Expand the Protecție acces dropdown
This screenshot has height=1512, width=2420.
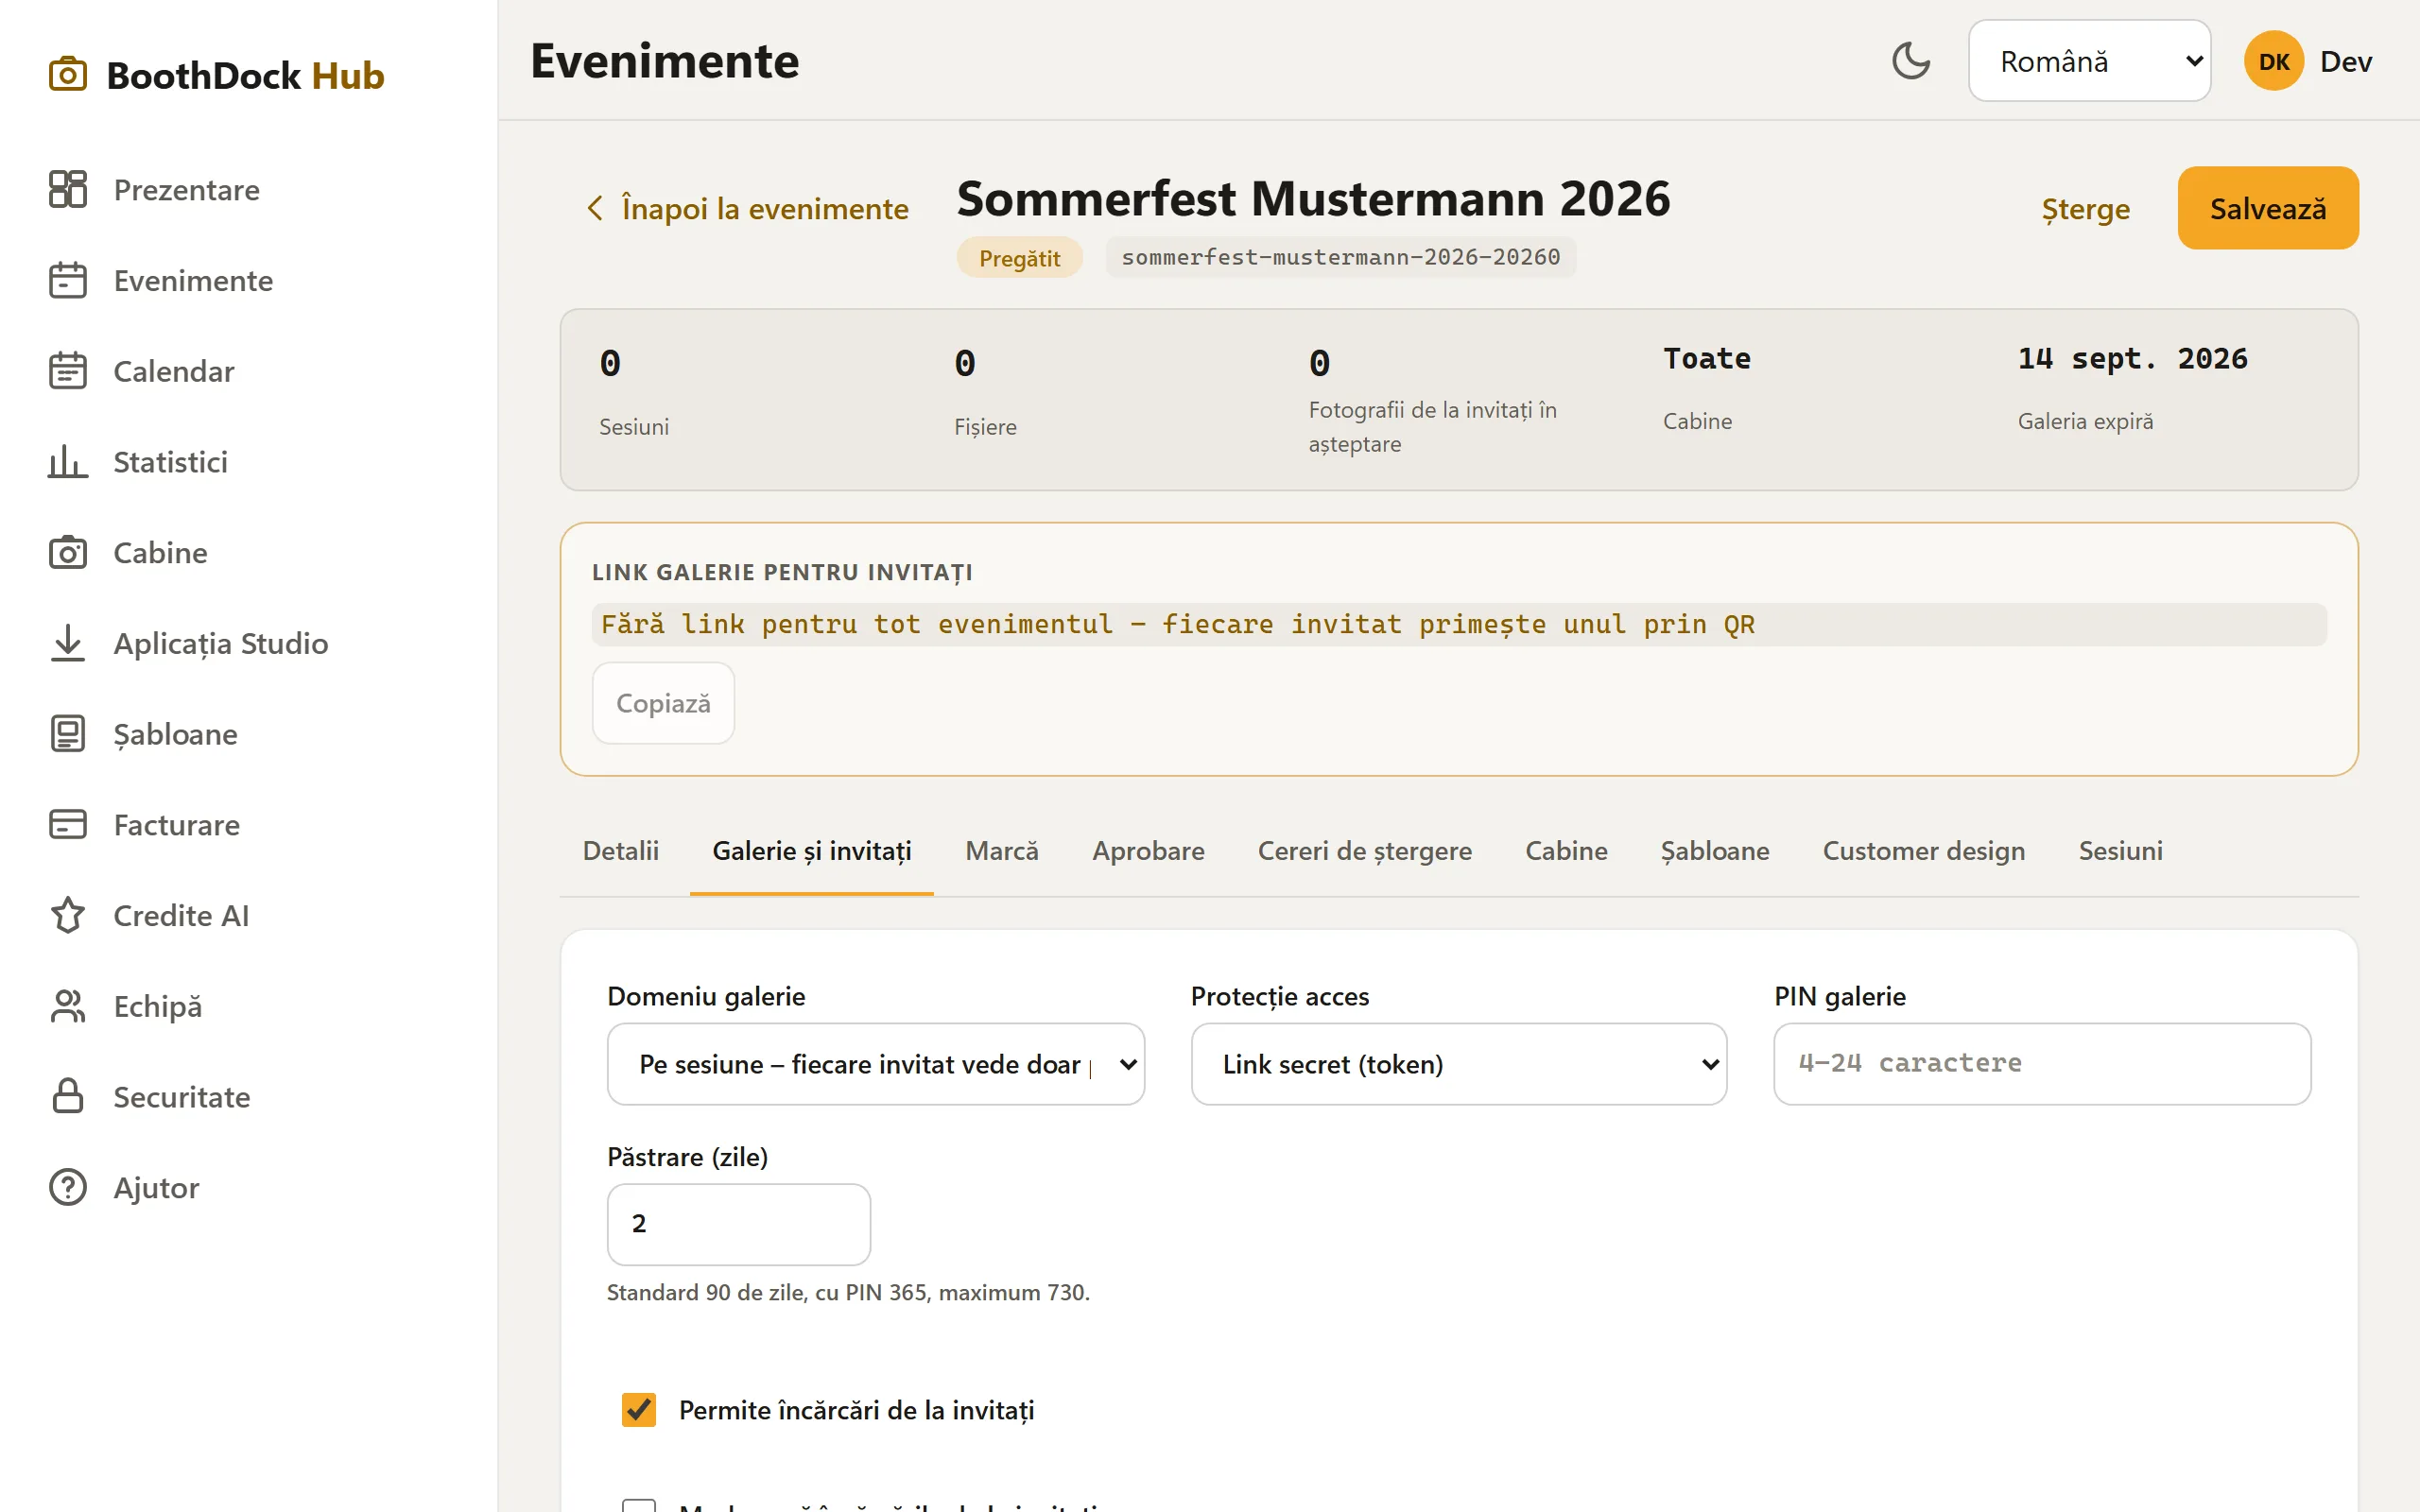(x=1459, y=1064)
